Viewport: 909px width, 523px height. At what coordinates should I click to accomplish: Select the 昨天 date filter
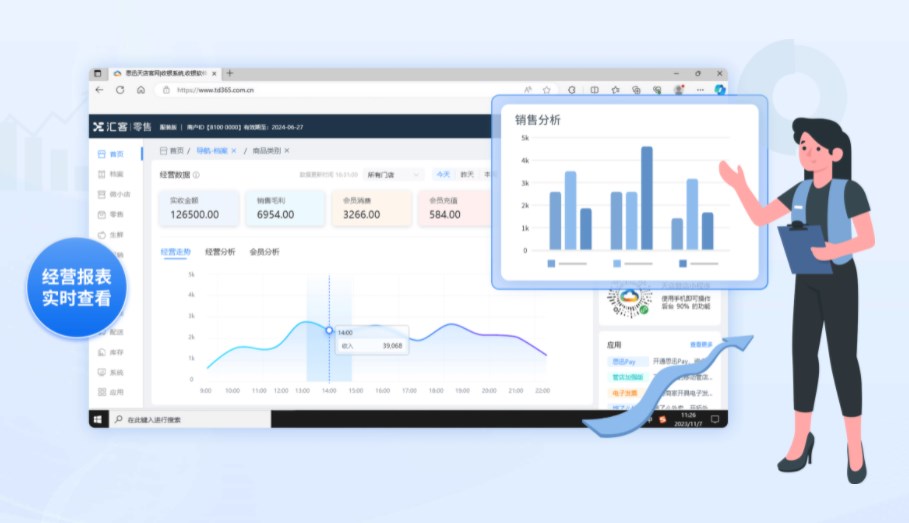467,174
